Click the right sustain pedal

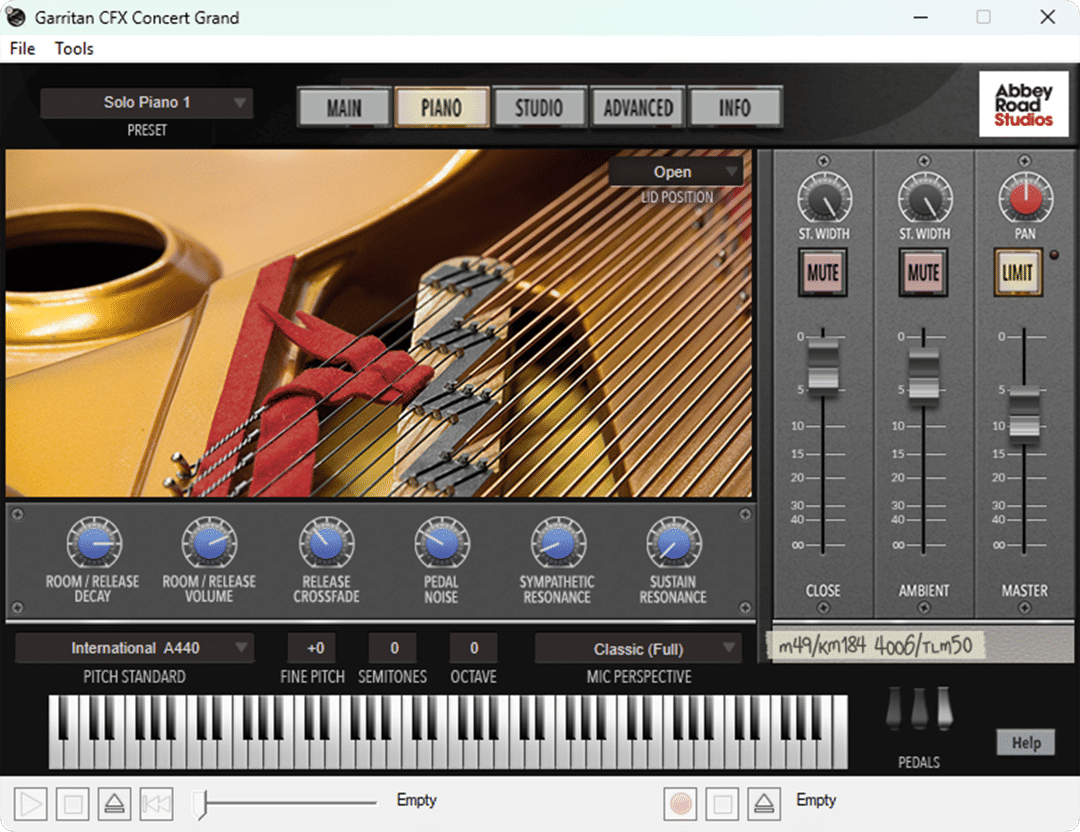[x=944, y=707]
